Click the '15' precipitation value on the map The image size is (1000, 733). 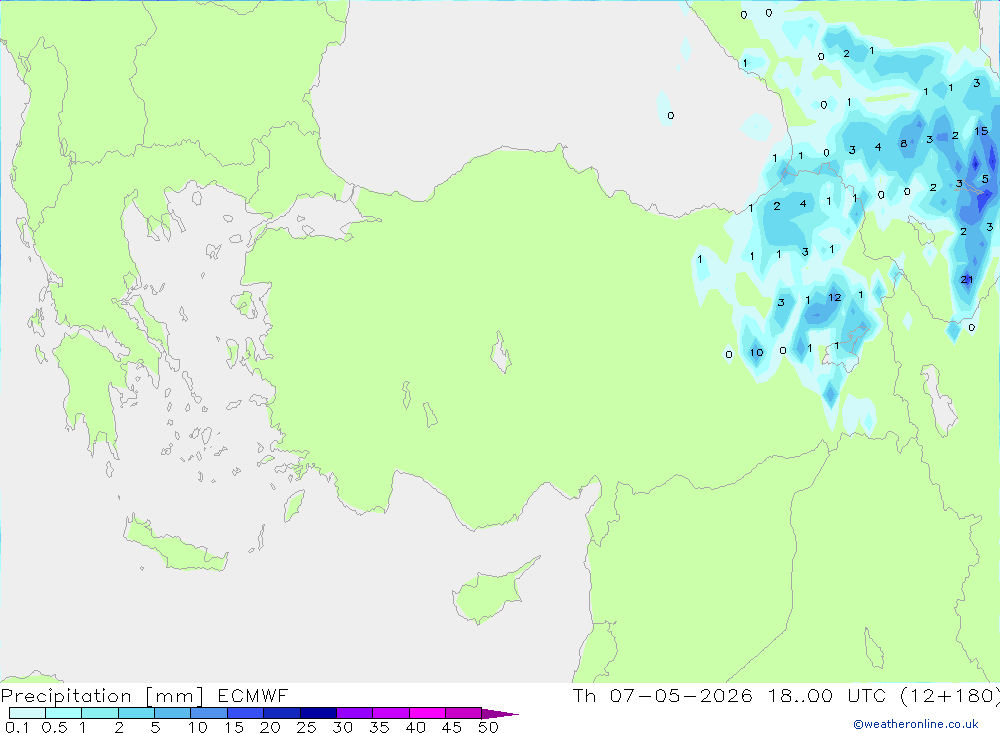pos(981,131)
